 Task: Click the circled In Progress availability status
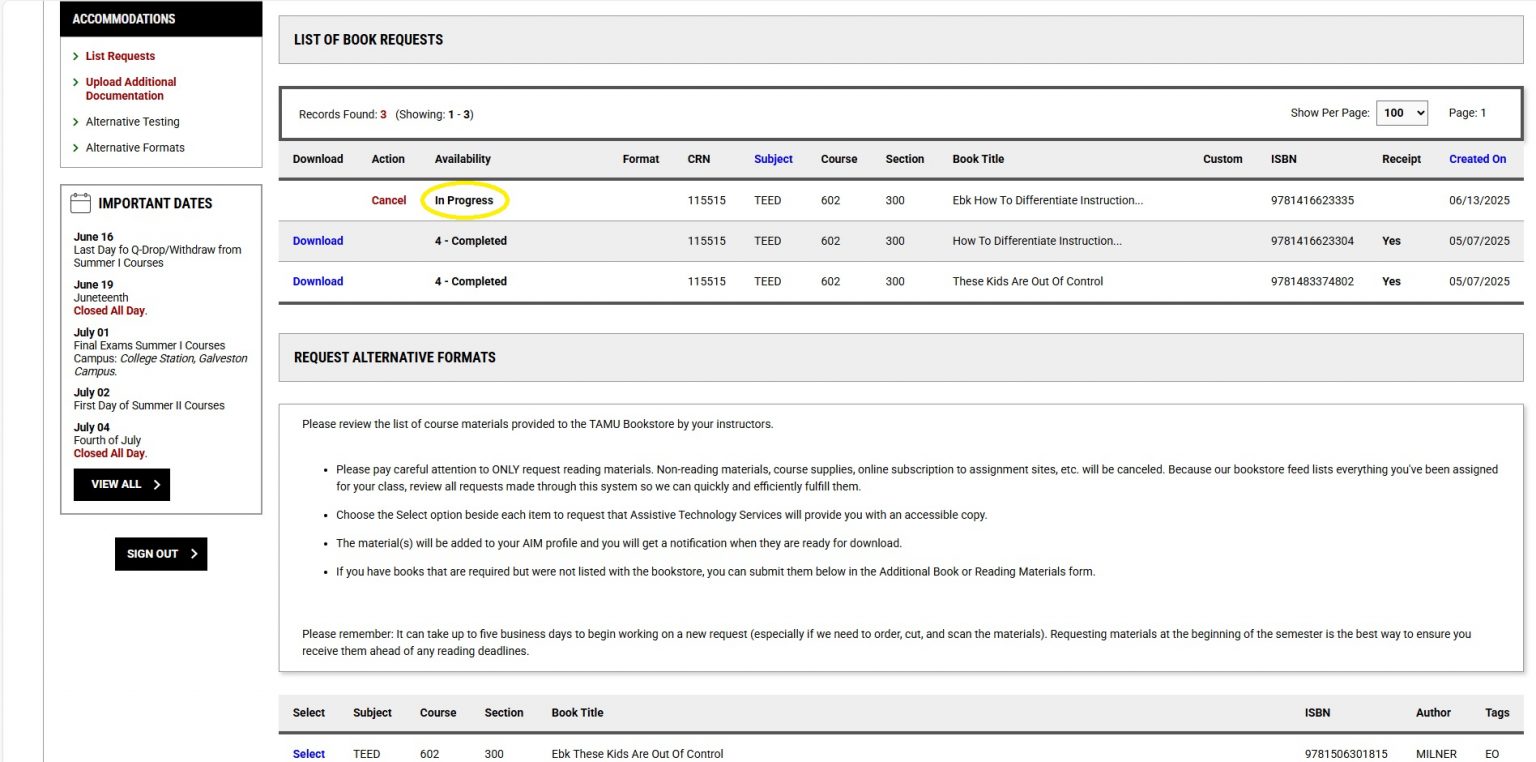[464, 200]
